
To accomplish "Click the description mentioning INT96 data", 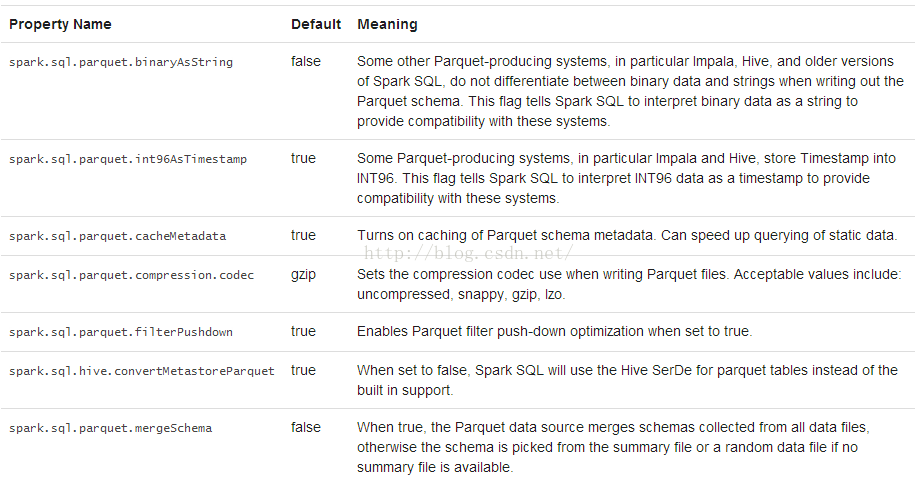I will coord(626,178).
